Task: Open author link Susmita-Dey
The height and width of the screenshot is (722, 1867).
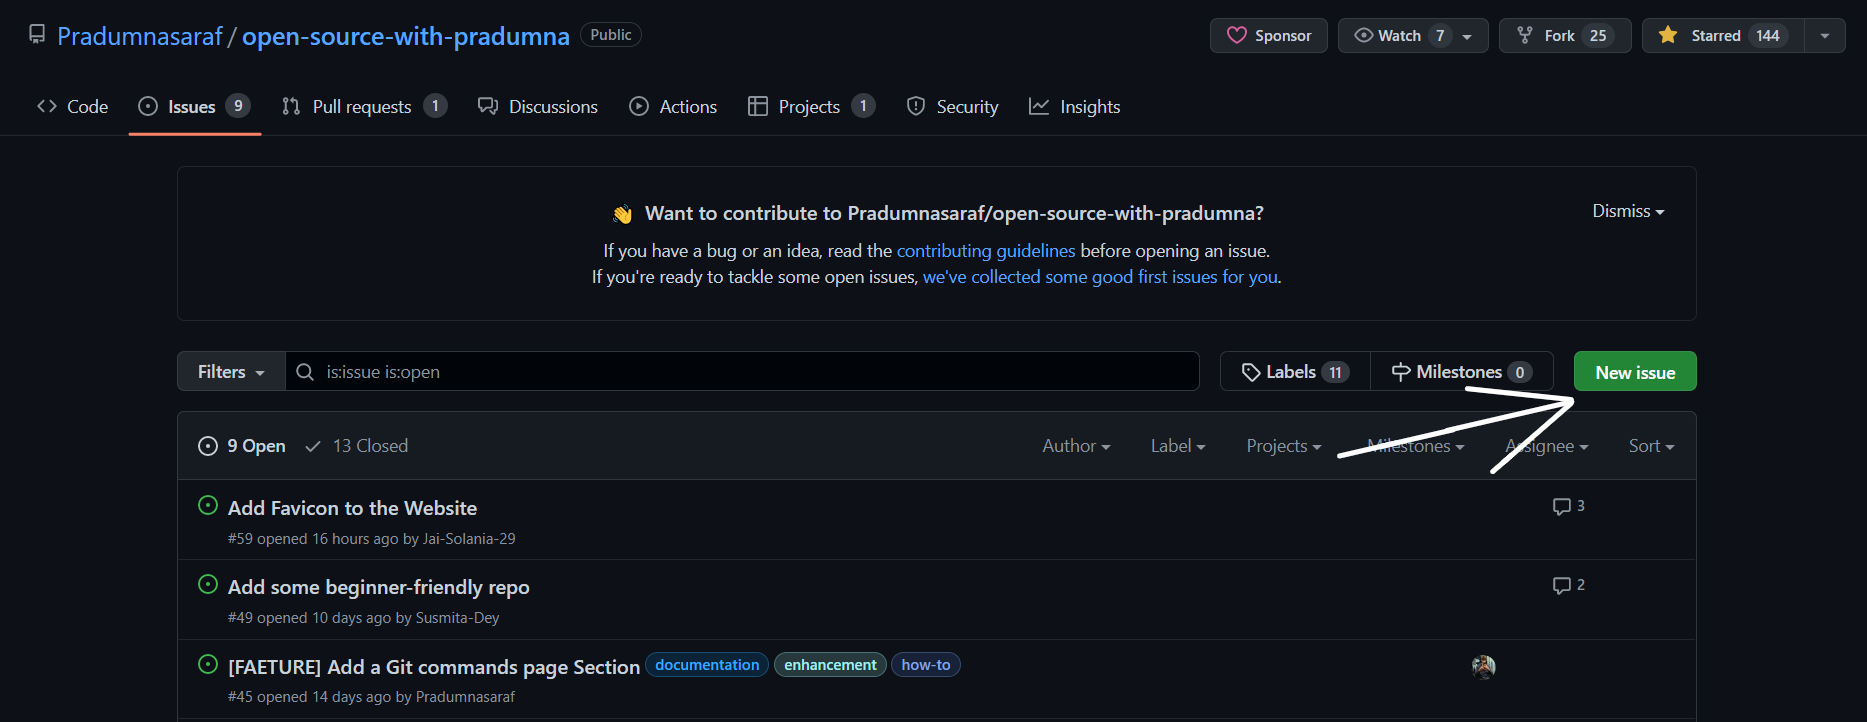Action: tap(457, 618)
